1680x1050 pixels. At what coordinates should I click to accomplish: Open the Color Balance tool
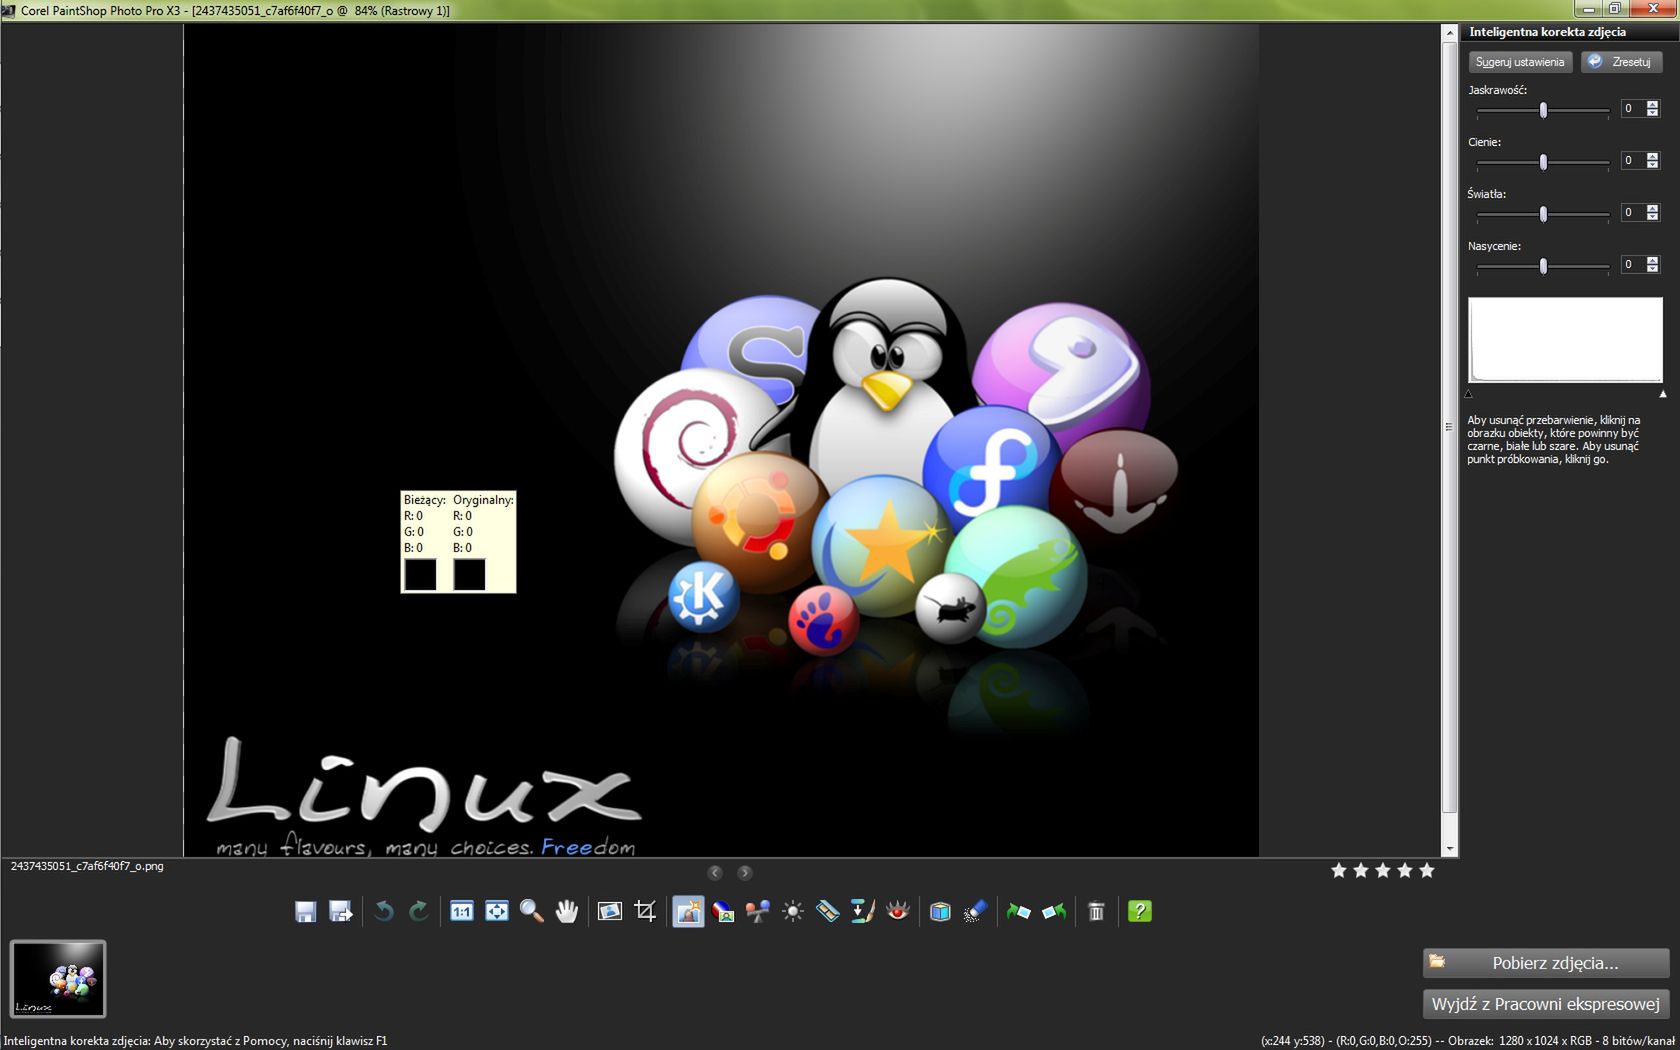[x=723, y=911]
